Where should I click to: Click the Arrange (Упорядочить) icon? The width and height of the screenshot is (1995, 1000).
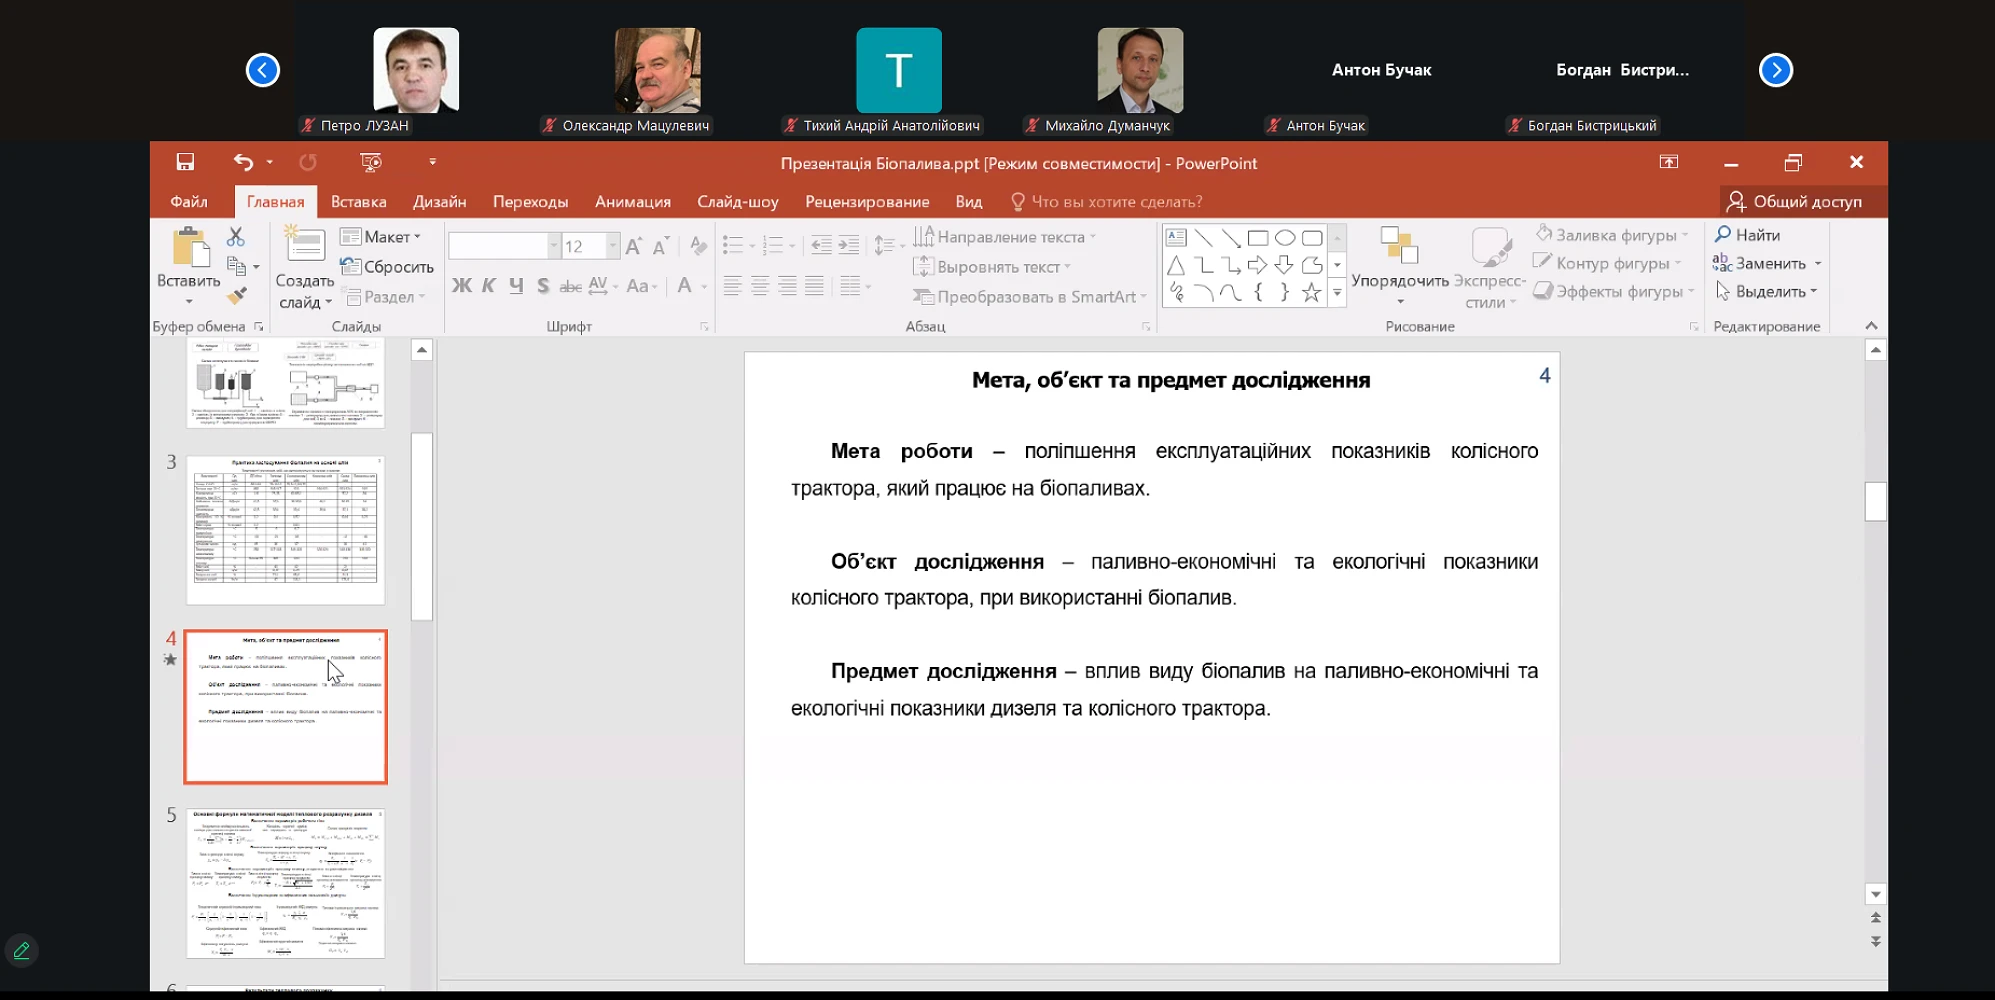click(1399, 246)
